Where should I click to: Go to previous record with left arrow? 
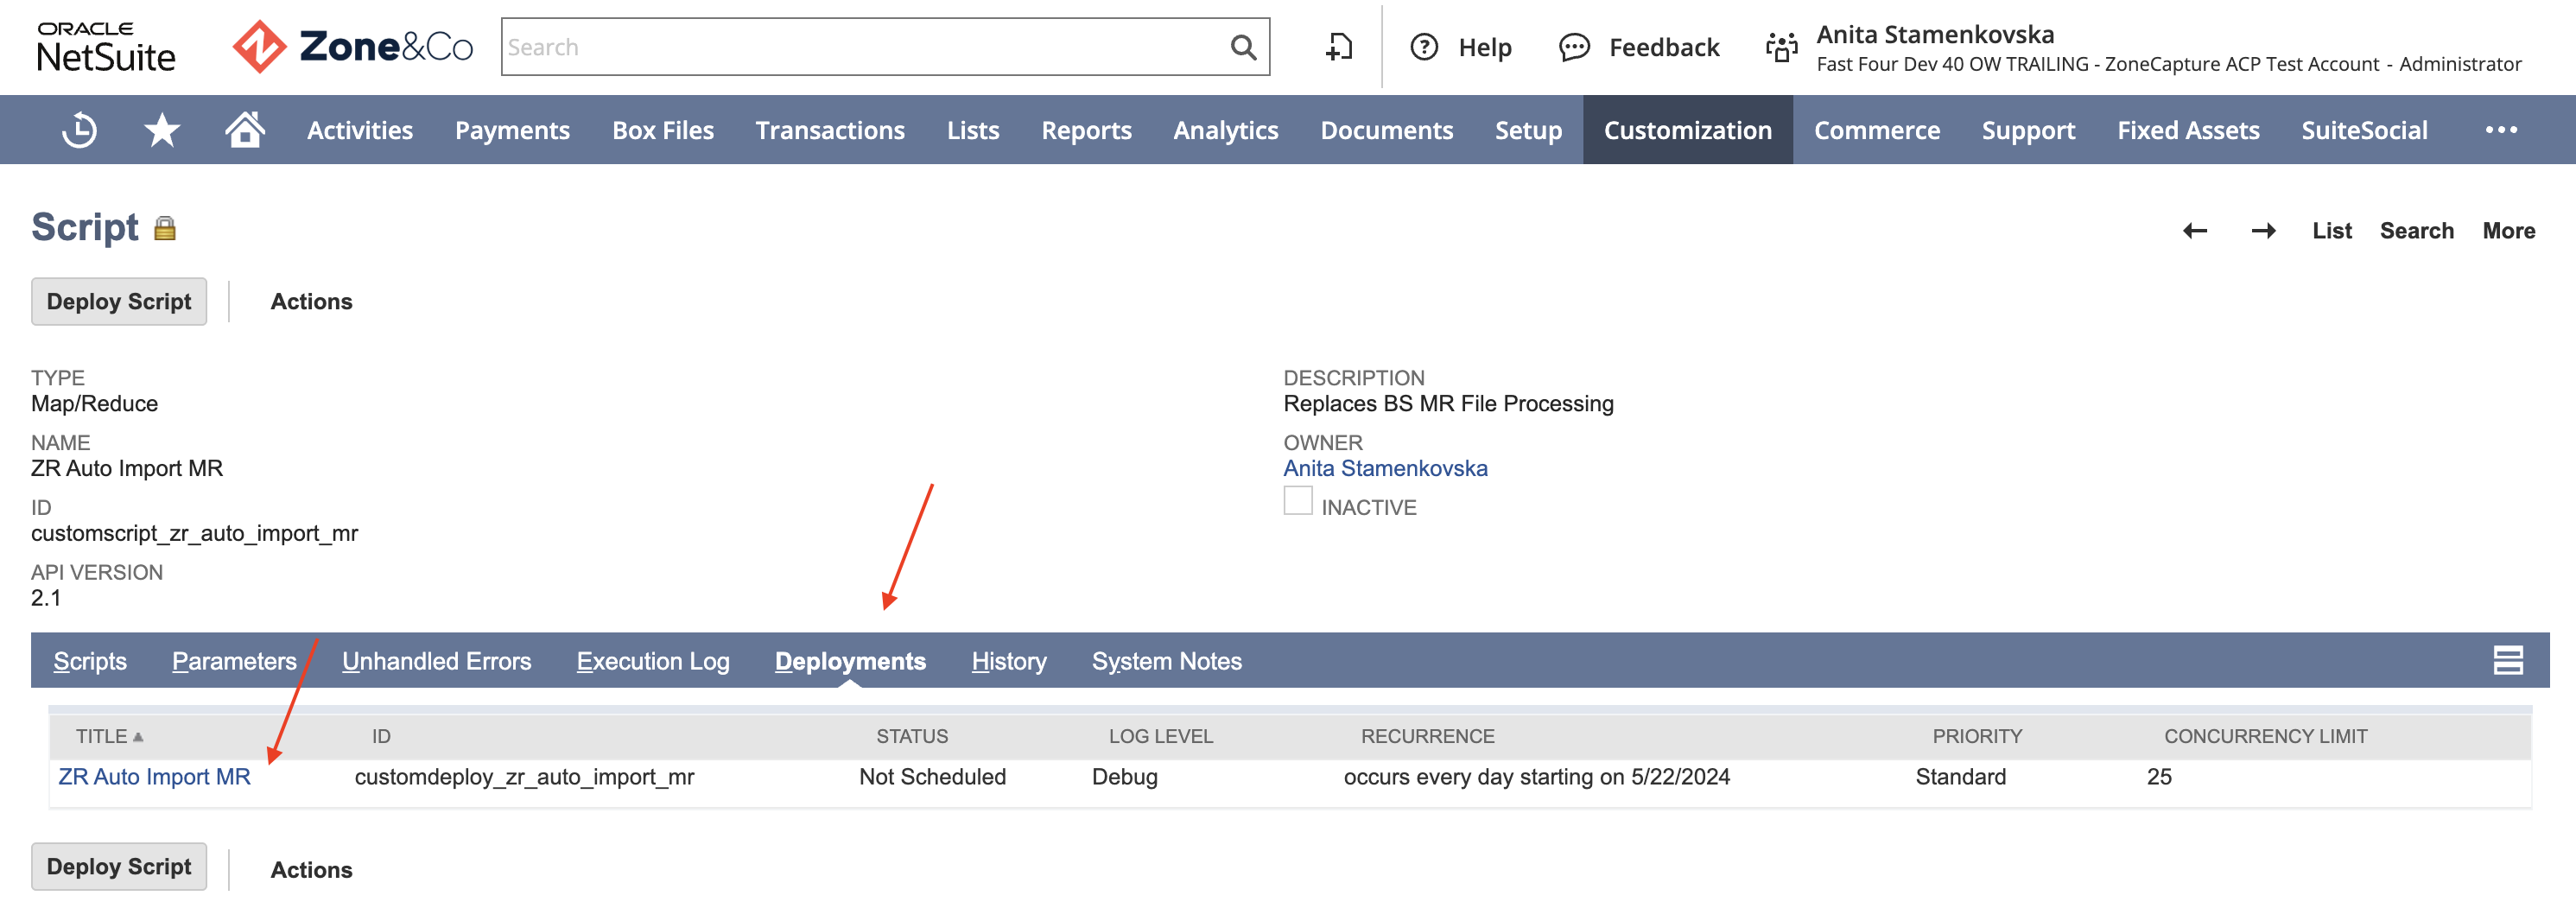click(2195, 231)
